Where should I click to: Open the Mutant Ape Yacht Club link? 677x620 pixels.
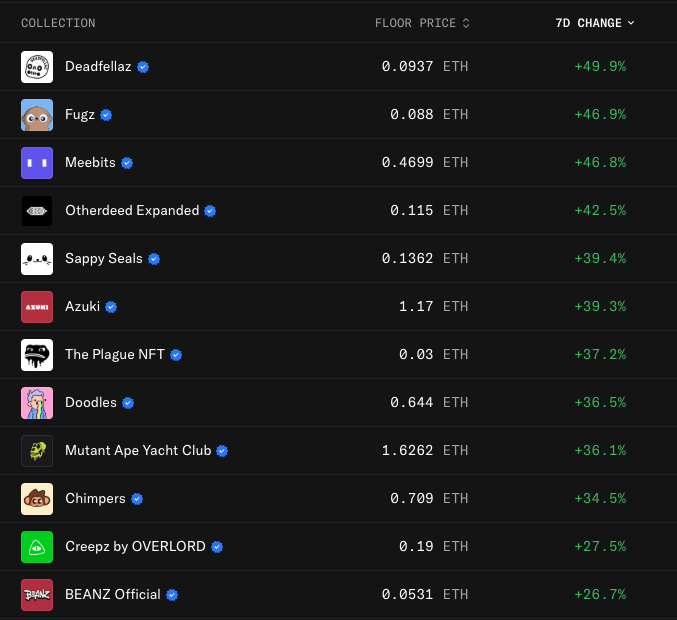click(138, 450)
